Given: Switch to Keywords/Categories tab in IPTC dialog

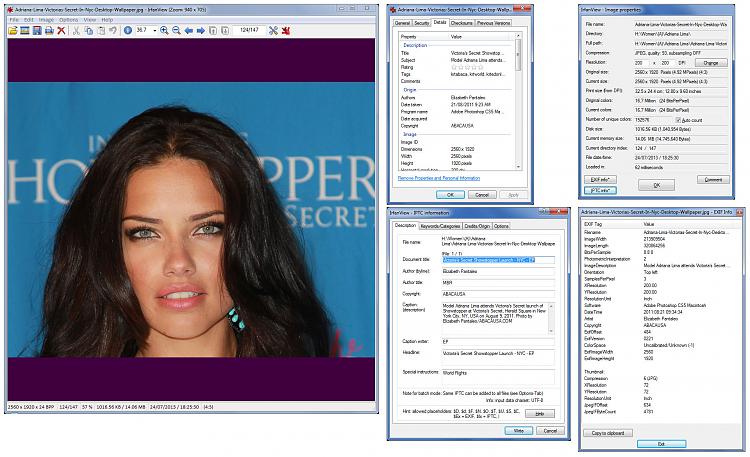Looking at the screenshot, I should click(440, 226).
